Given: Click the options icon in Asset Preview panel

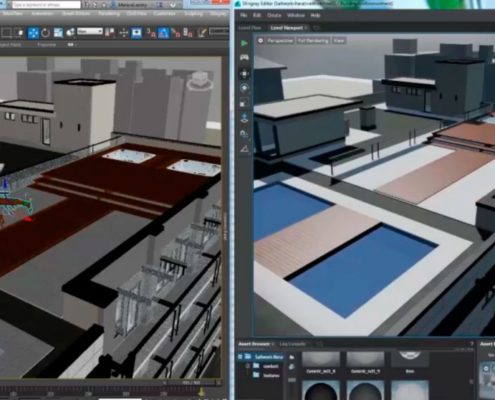Looking at the screenshot, I should (486, 368).
